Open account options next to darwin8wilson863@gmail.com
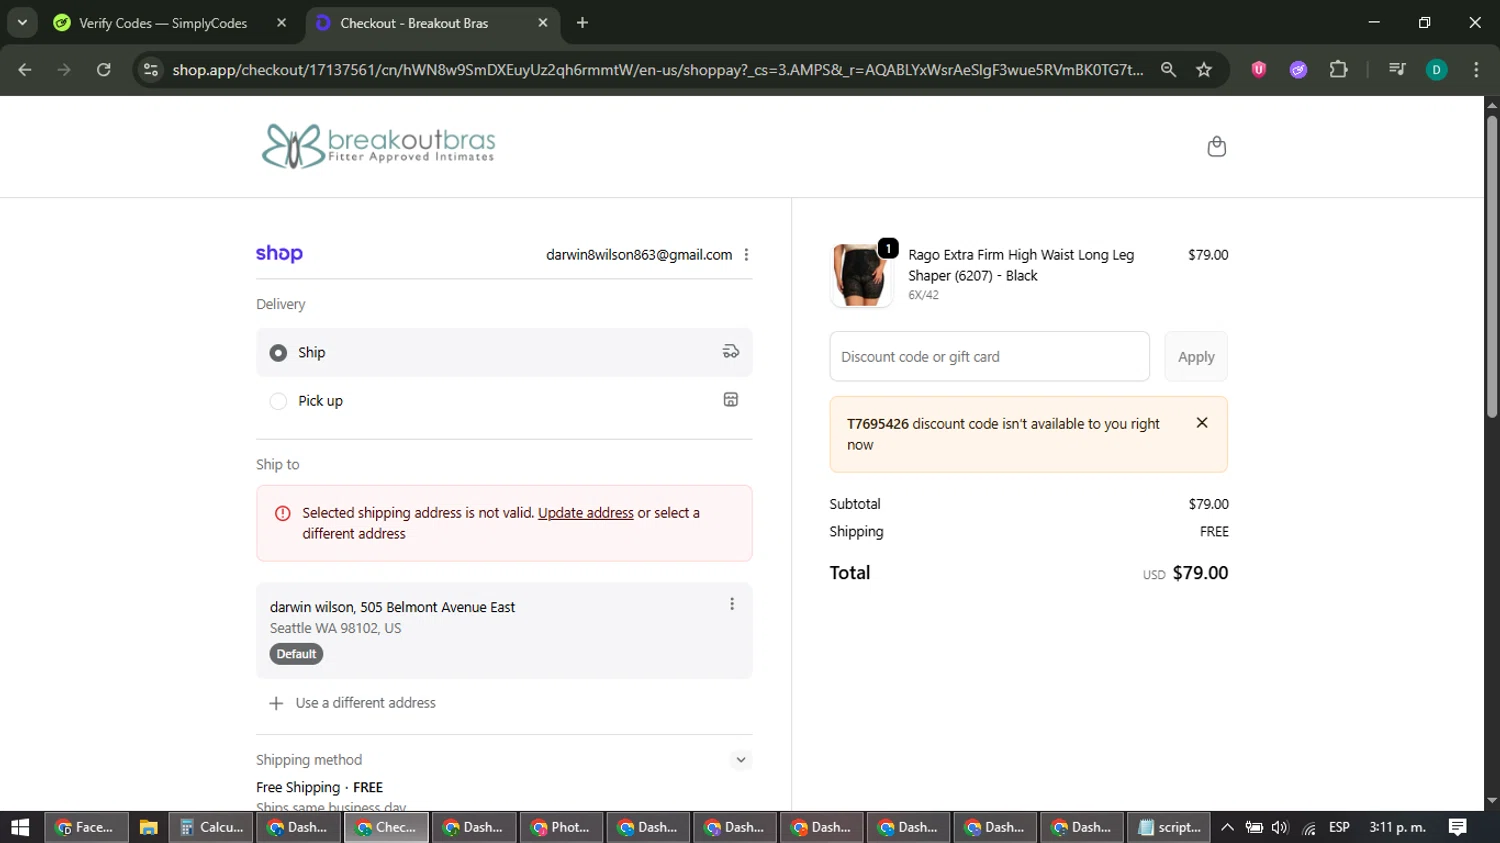1500x843 pixels. coord(746,255)
